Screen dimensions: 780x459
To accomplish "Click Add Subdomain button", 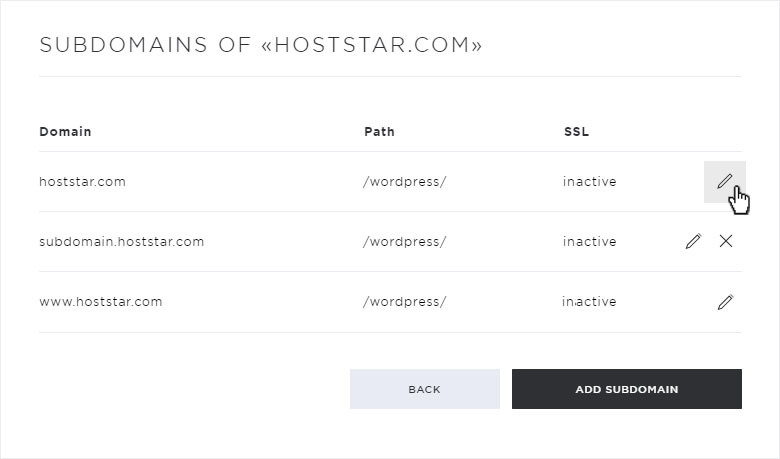I will pyautogui.click(x=627, y=389).
